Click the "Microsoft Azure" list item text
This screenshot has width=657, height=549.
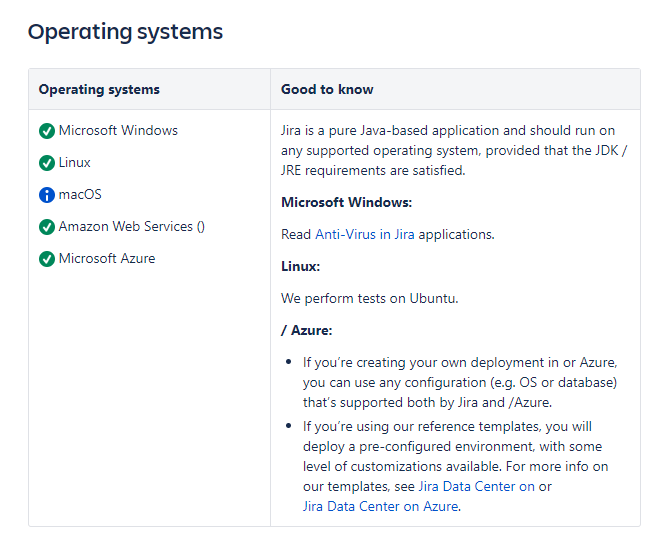107,258
